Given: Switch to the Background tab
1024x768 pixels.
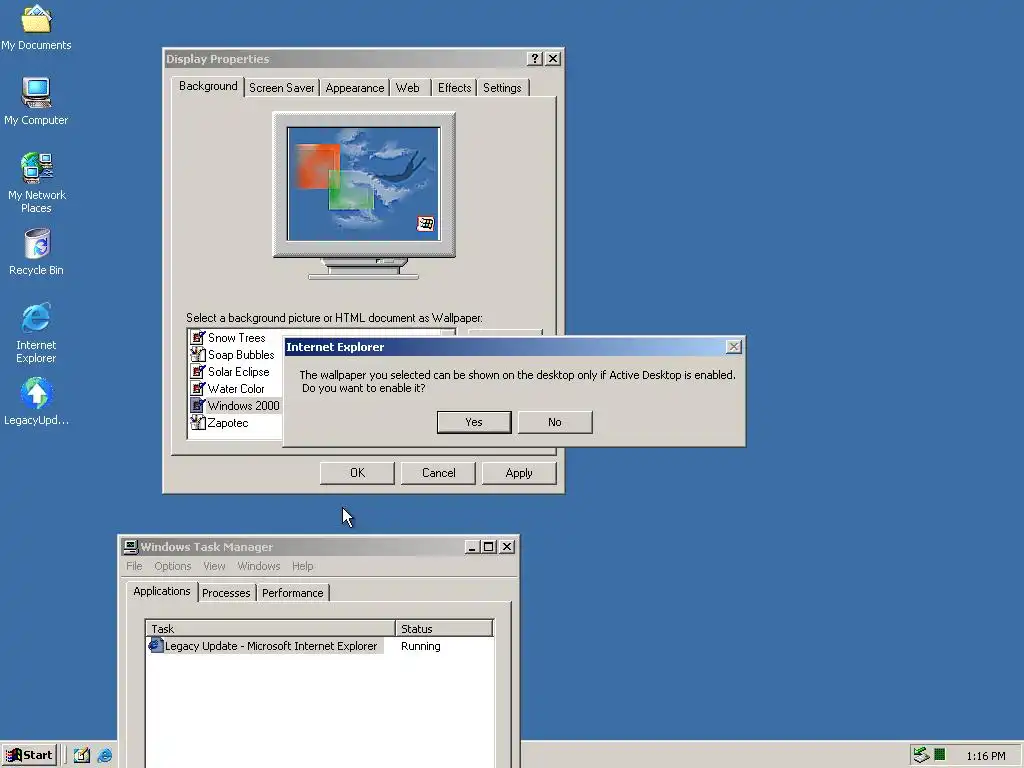Looking at the screenshot, I should click(208, 86).
